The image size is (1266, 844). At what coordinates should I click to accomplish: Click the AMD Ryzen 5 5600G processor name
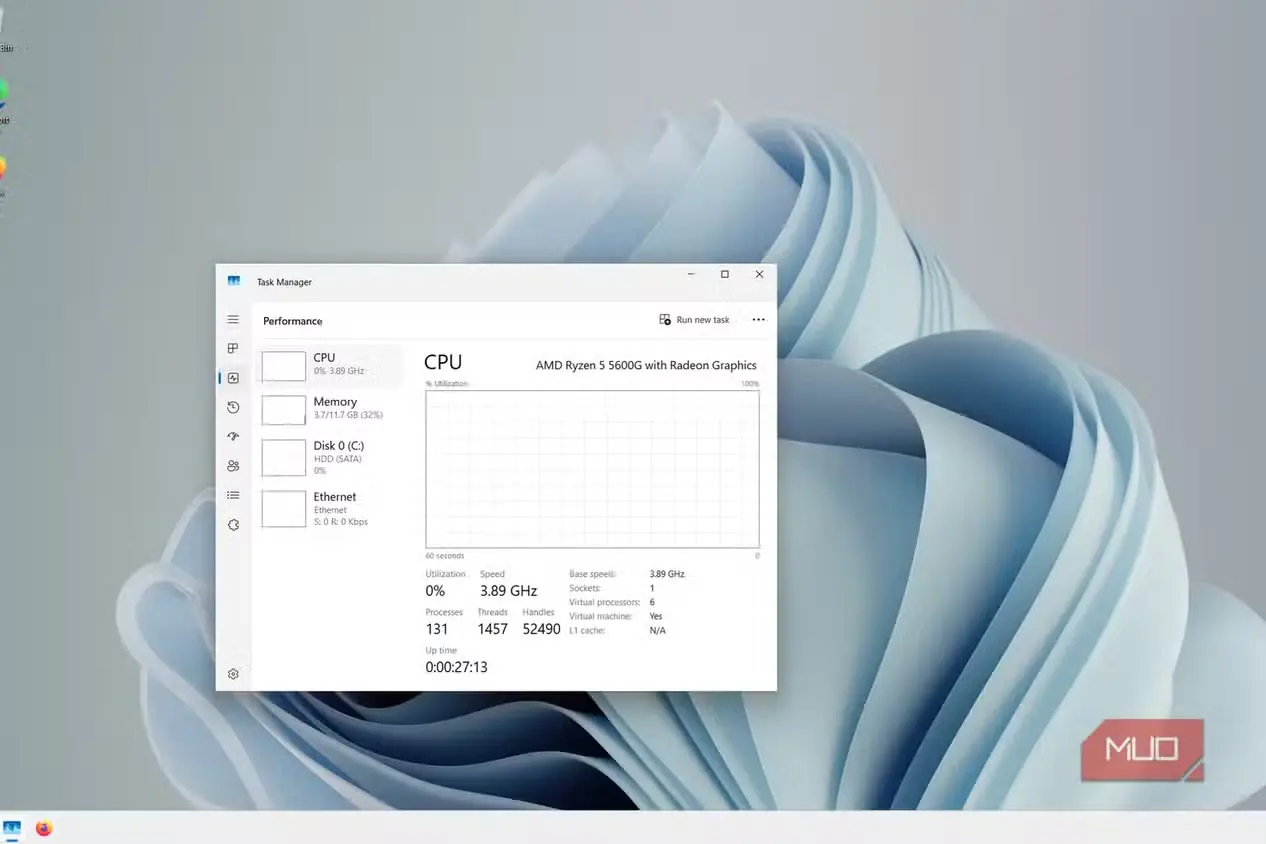pos(646,365)
